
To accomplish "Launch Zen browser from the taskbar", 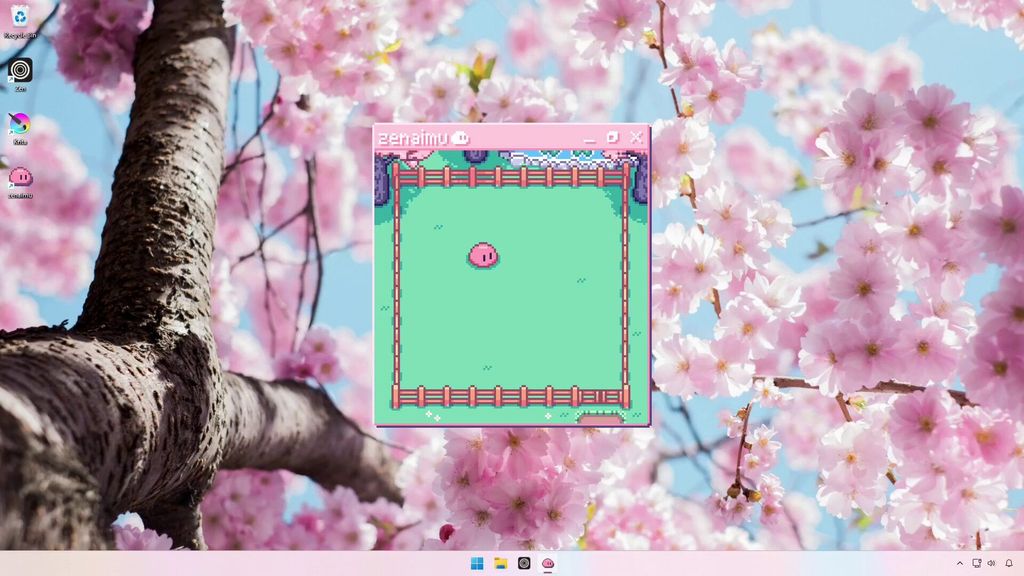I will pos(524,563).
